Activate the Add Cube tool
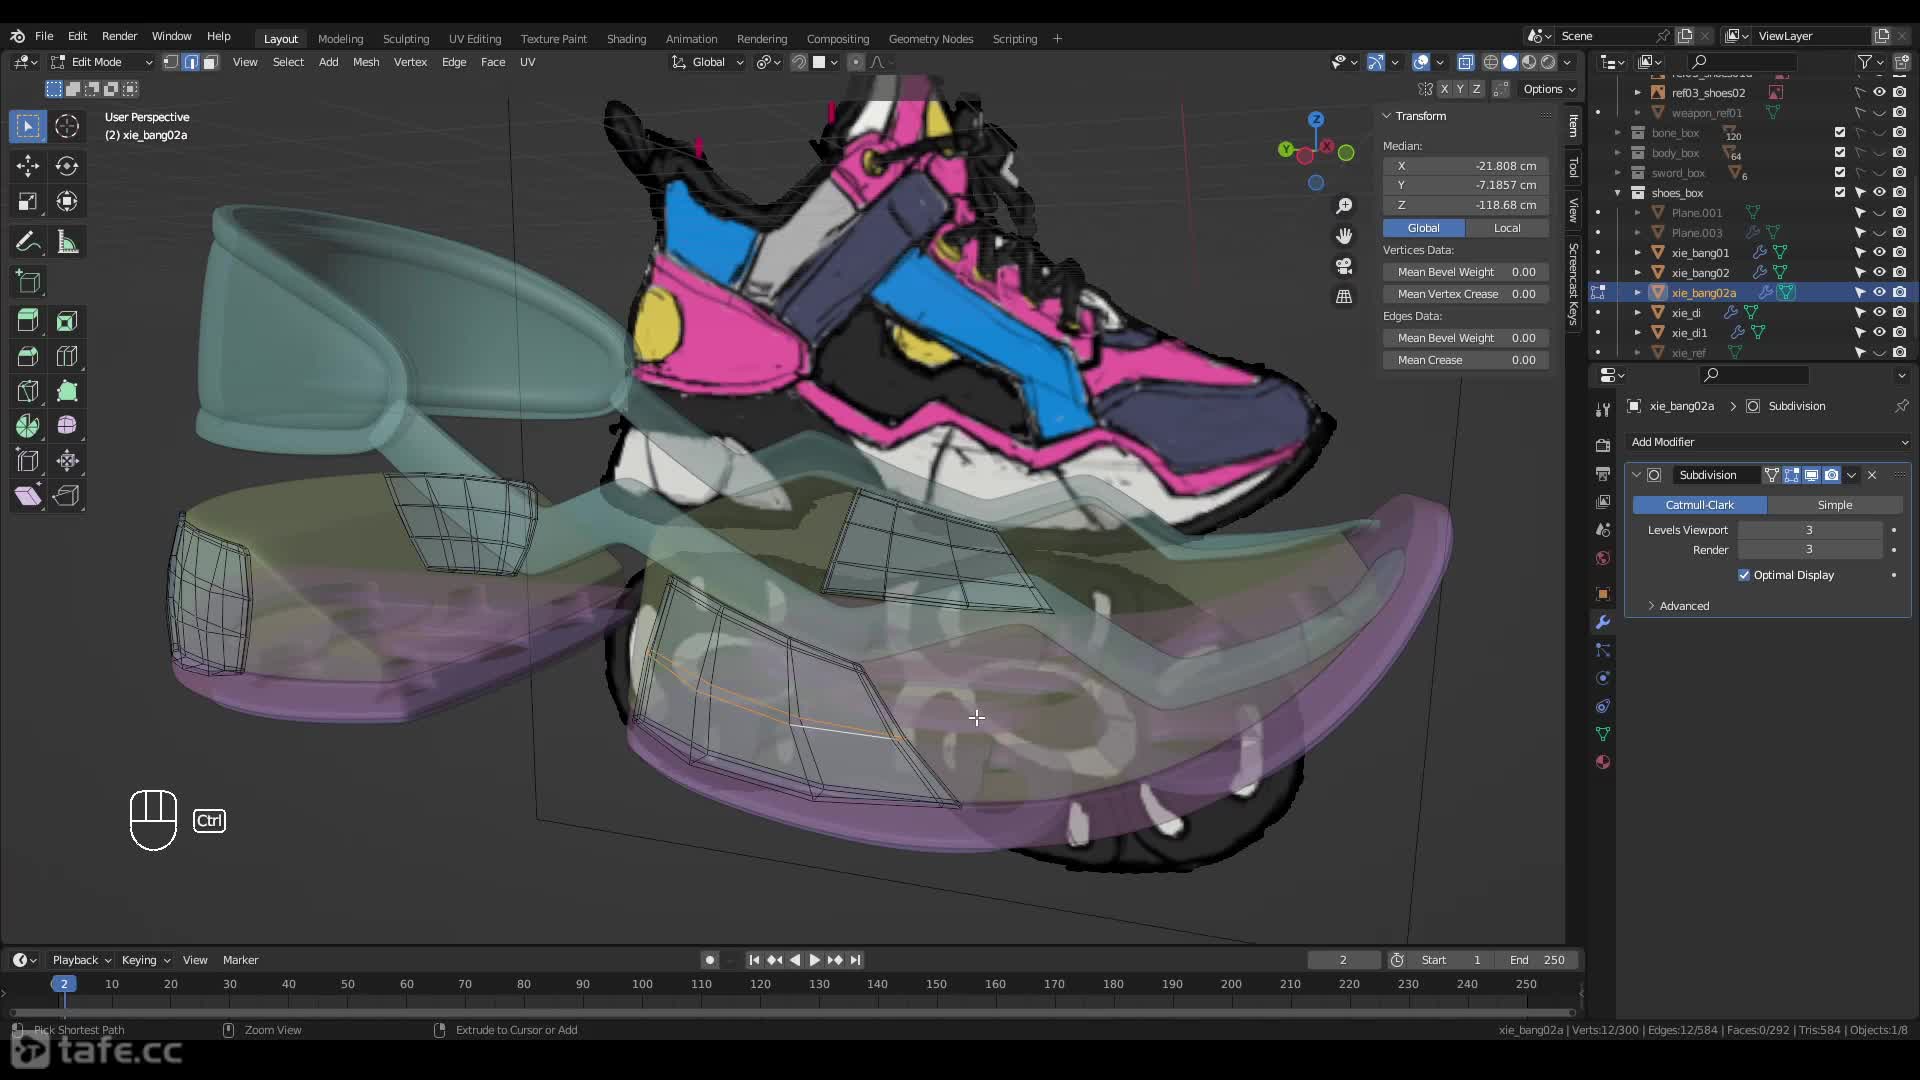This screenshot has height=1080, width=1920. click(x=28, y=282)
